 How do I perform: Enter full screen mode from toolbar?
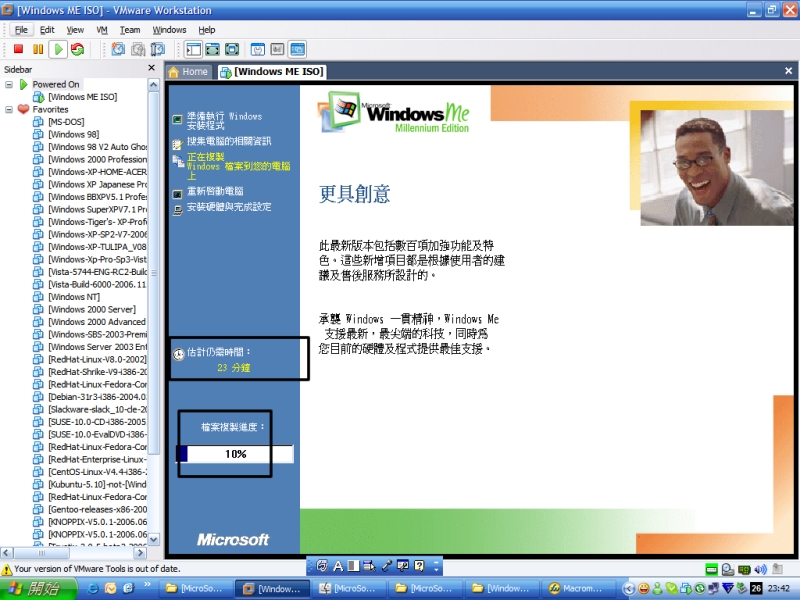pyautogui.click(x=232, y=49)
